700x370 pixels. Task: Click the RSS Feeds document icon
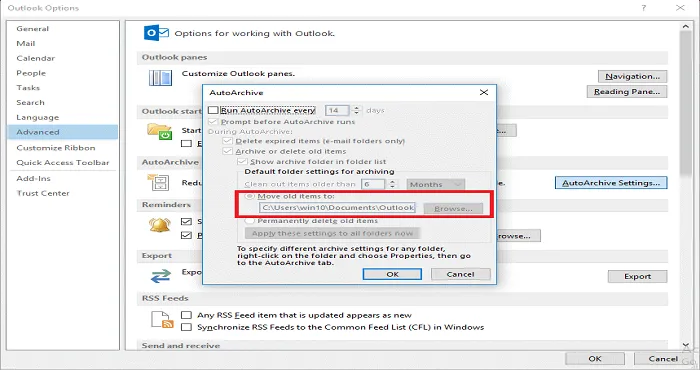coord(162,320)
